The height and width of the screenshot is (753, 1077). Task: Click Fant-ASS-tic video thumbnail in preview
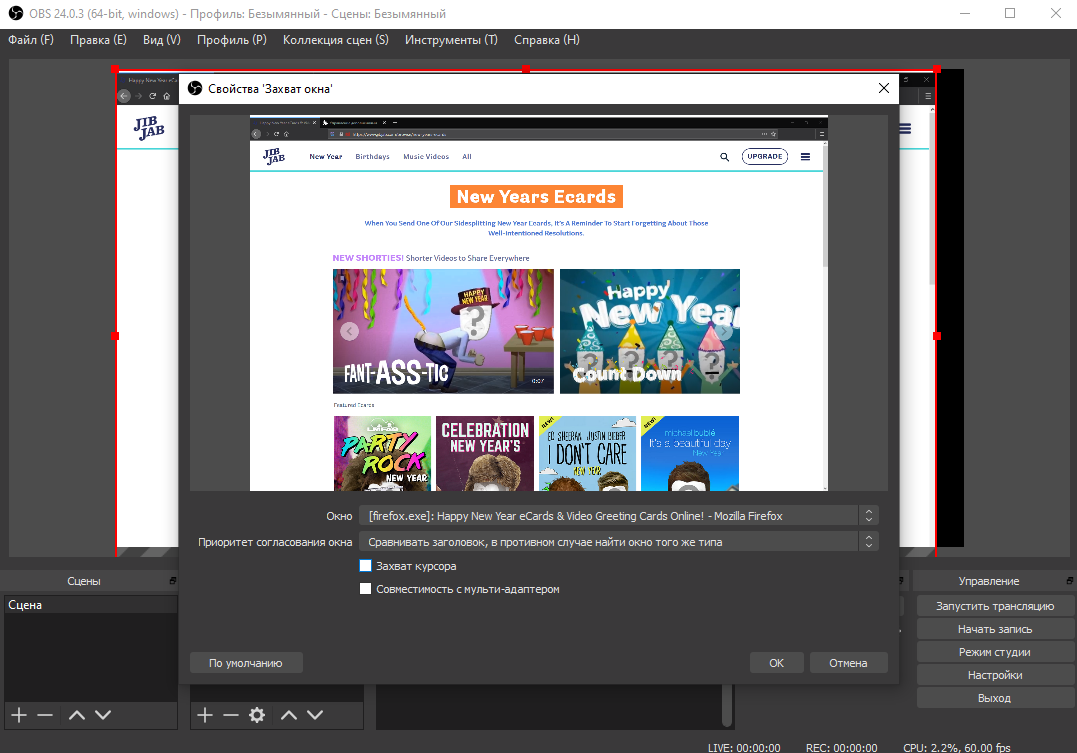(443, 331)
